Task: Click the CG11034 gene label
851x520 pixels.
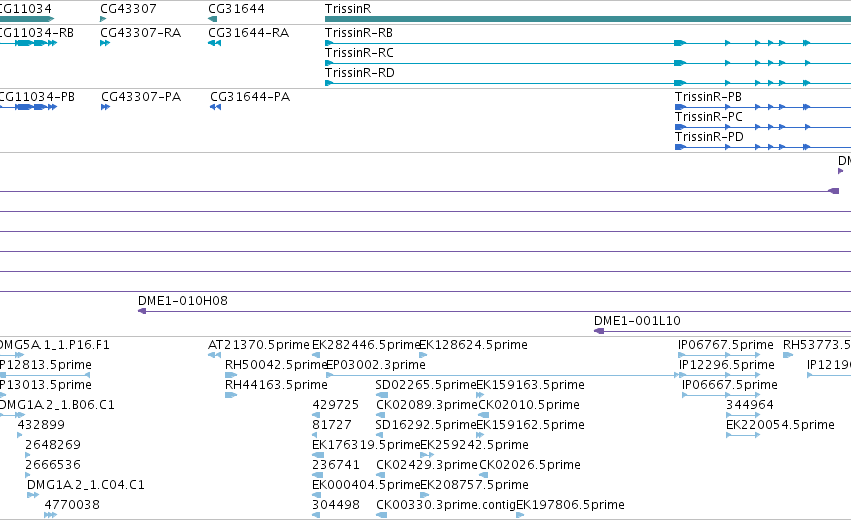Action: tap(26, 9)
